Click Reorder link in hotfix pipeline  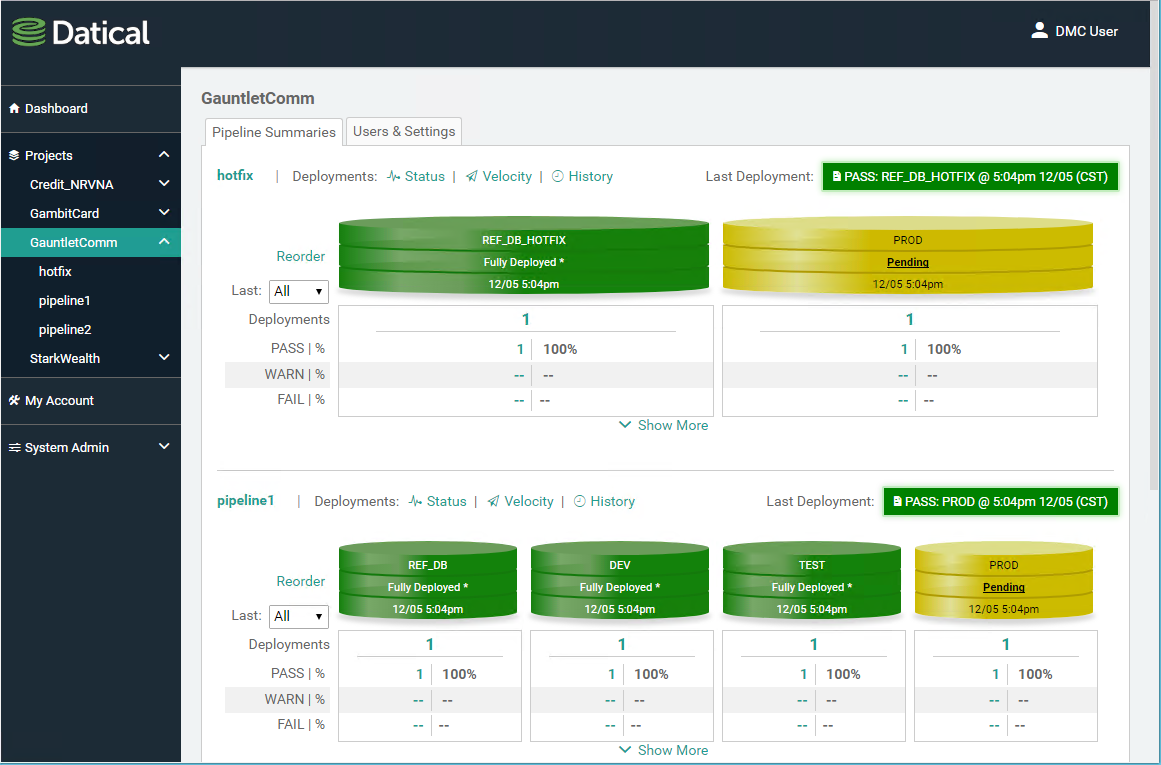point(300,256)
